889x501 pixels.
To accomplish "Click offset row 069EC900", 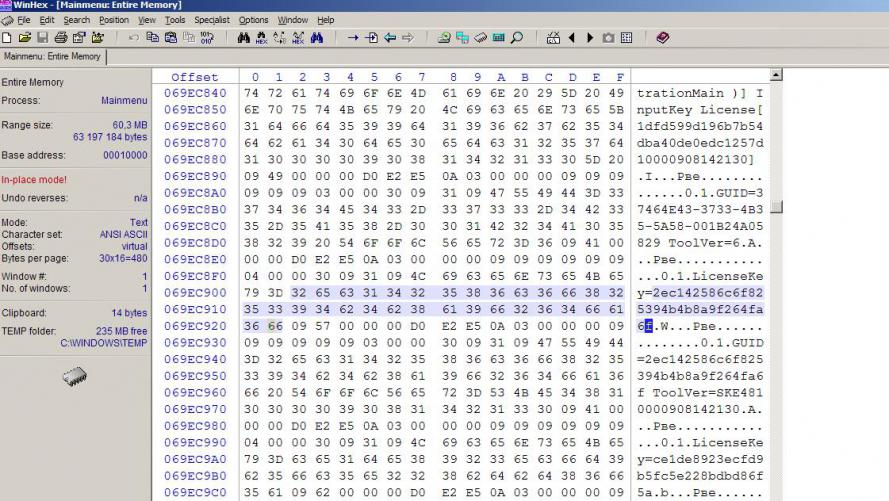I will (195, 293).
